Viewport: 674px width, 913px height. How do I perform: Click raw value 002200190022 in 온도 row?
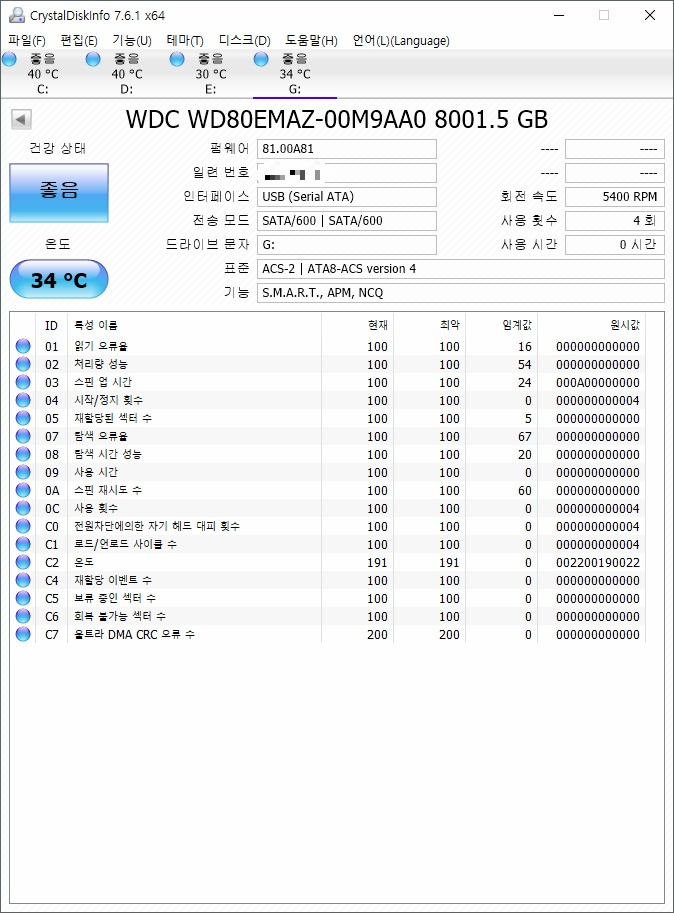(598, 563)
